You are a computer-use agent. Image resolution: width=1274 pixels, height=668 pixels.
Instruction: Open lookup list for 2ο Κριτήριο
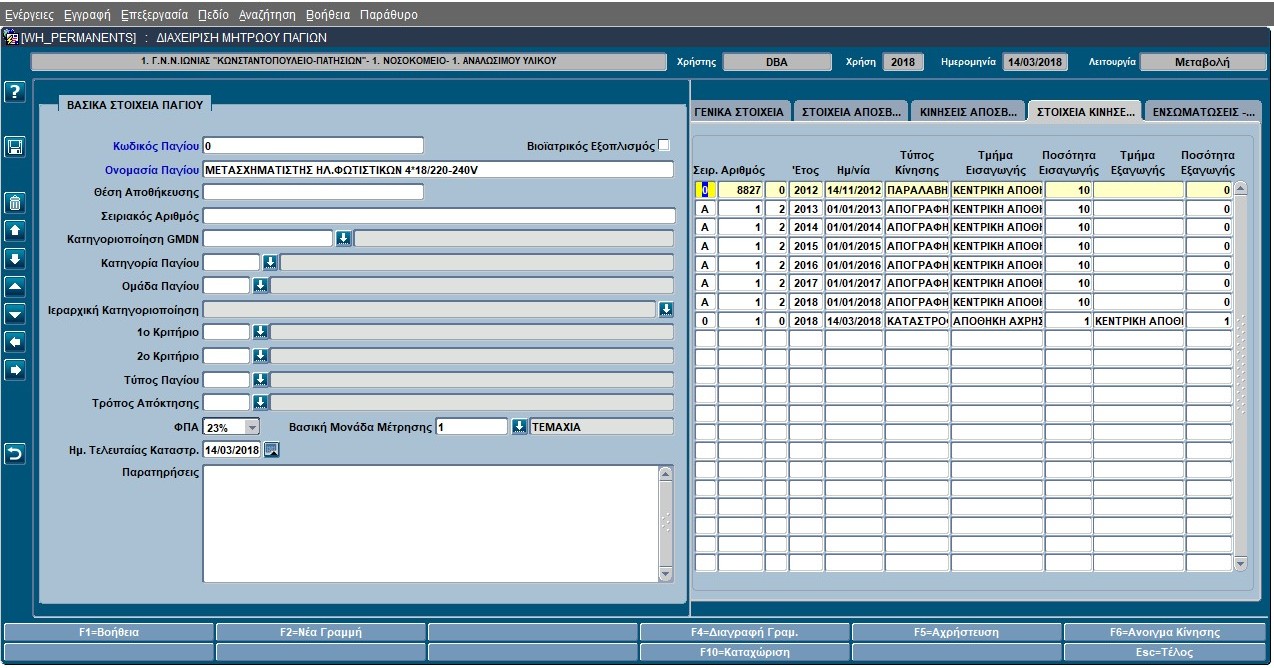(260, 355)
